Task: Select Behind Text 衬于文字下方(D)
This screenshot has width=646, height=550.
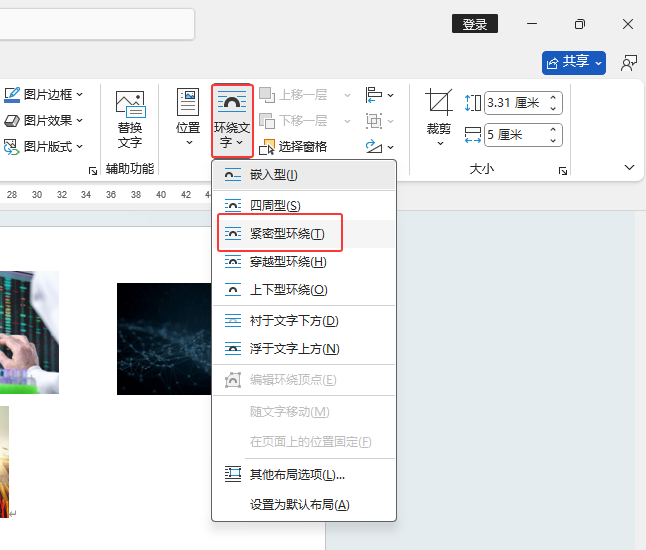Action: click(x=304, y=321)
